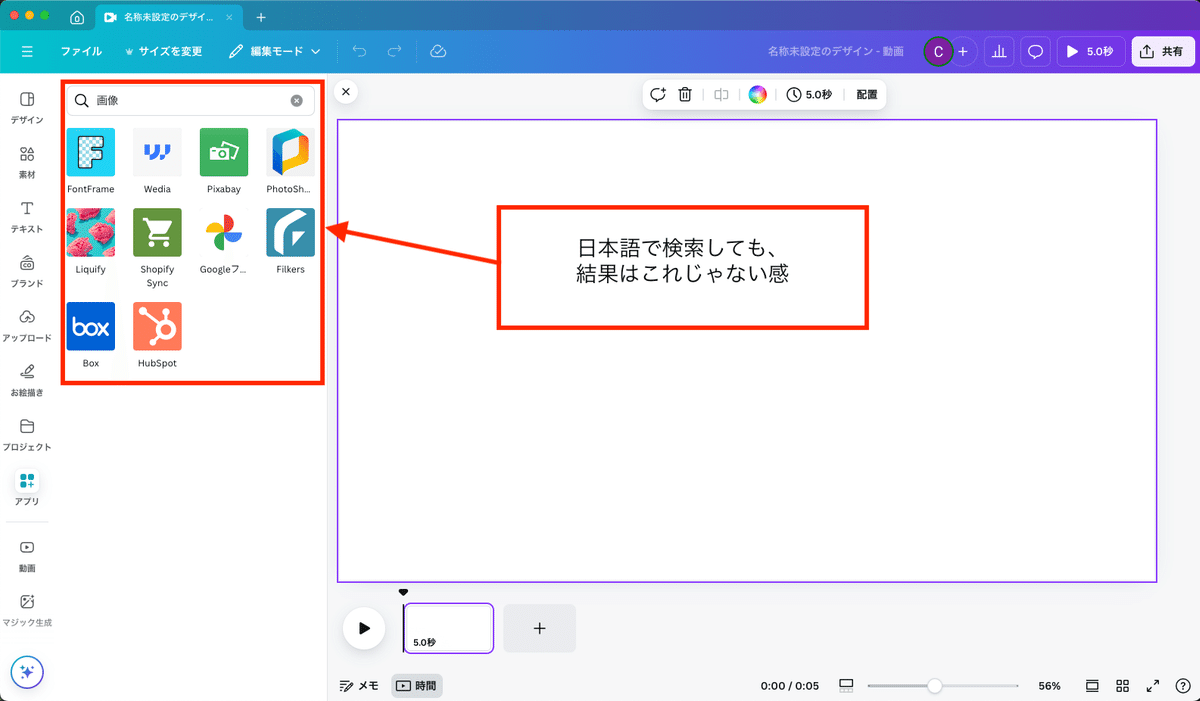1200x701 pixels.
Task: Enter fullscreen with expand arrows icon
Action: click(1153, 686)
